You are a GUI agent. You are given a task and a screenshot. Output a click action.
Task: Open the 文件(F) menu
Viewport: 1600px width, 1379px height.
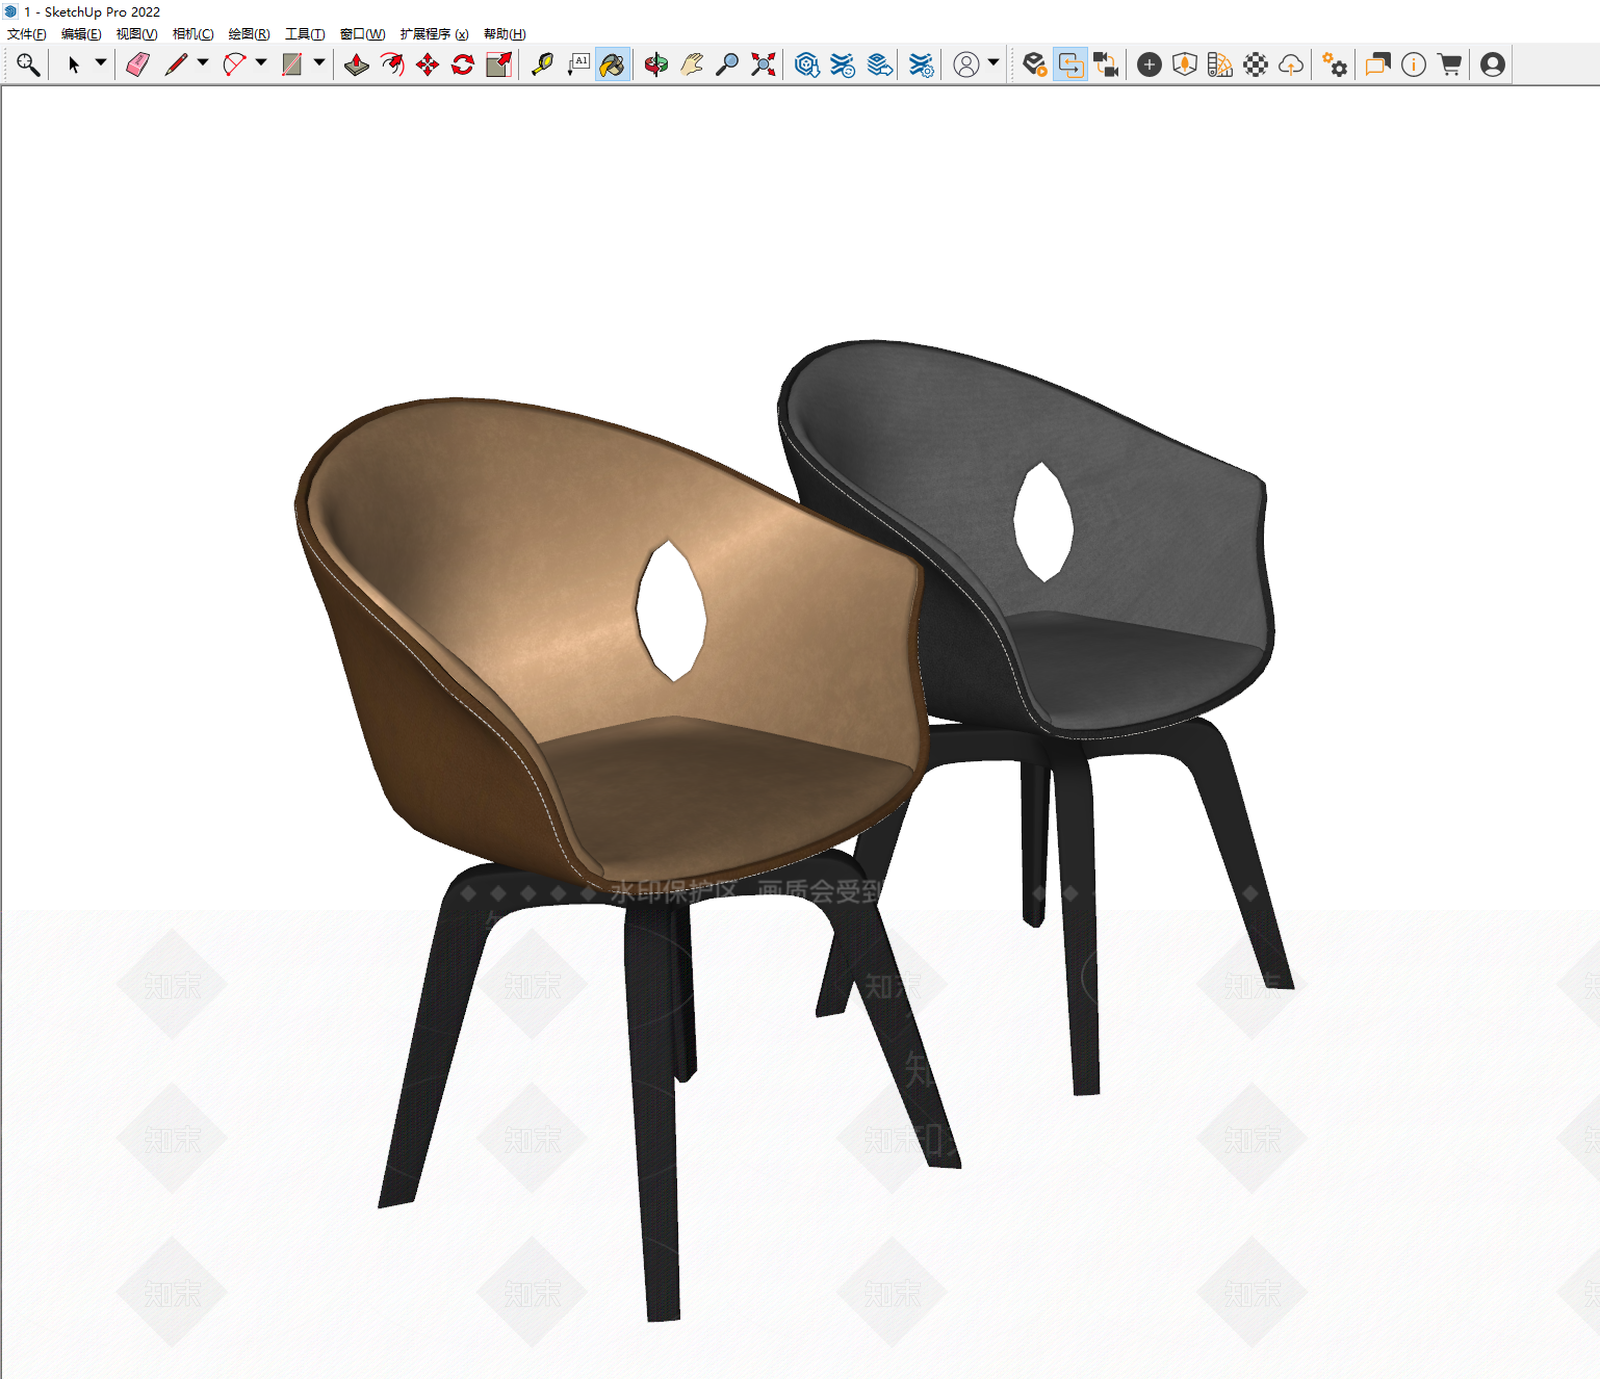pyautogui.click(x=26, y=34)
